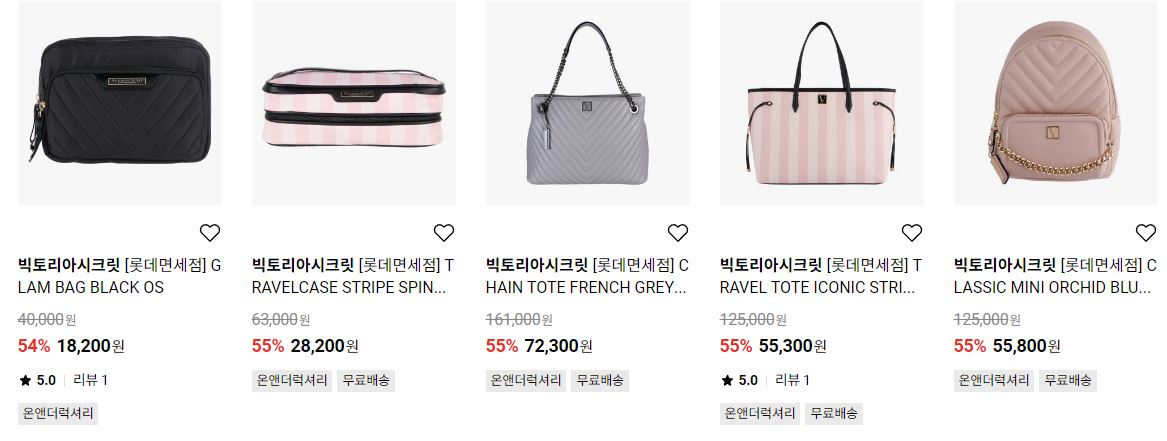Screen dimensions: 1167x441
Task: Select the 55,800원 price of Classic Mini
Action: [1026, 346]
